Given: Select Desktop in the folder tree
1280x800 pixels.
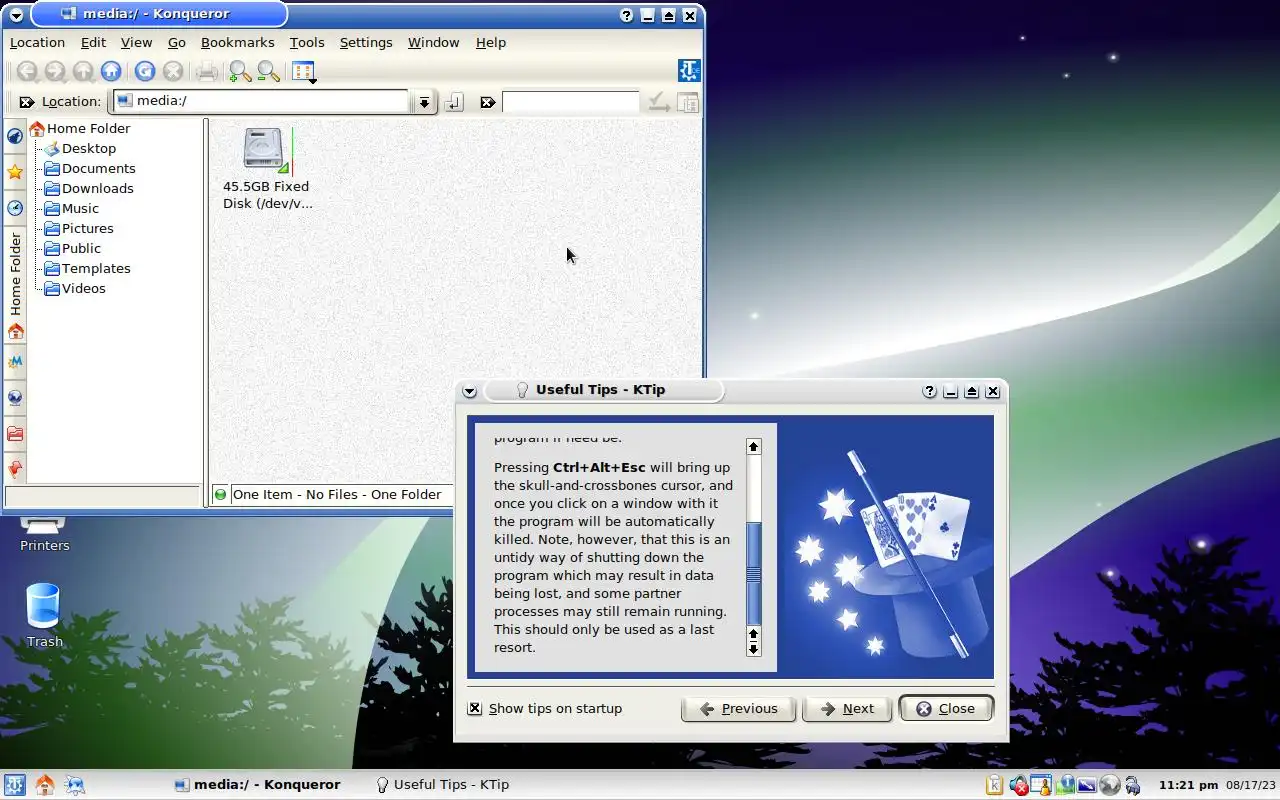Looking at the screenshot, I should pyautogui.click(x=80, y=148).
